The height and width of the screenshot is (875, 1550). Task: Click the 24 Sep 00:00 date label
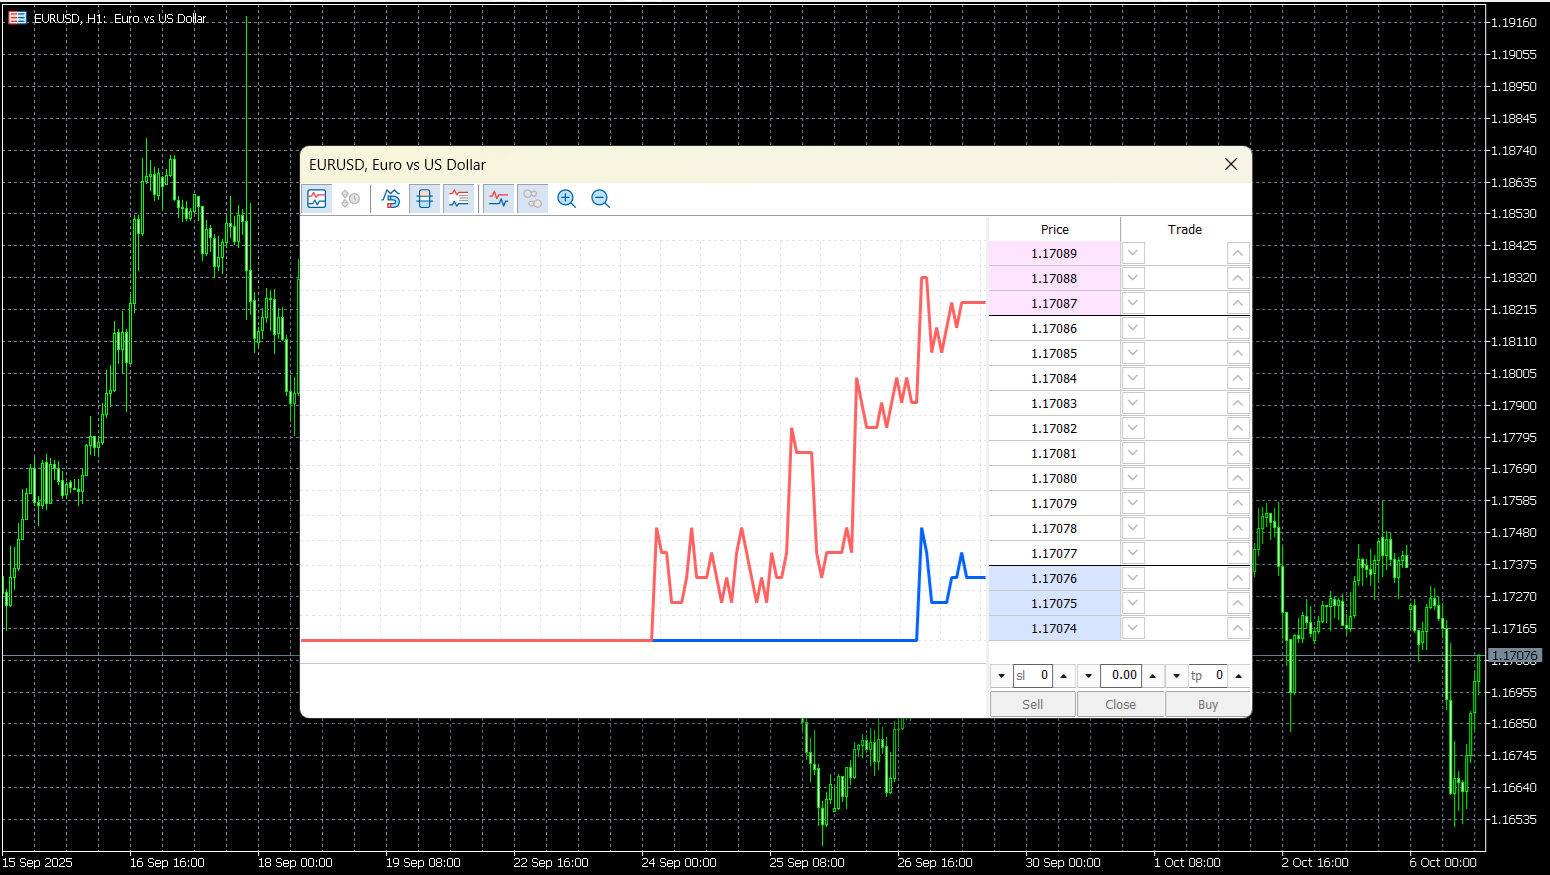[679, 862]
